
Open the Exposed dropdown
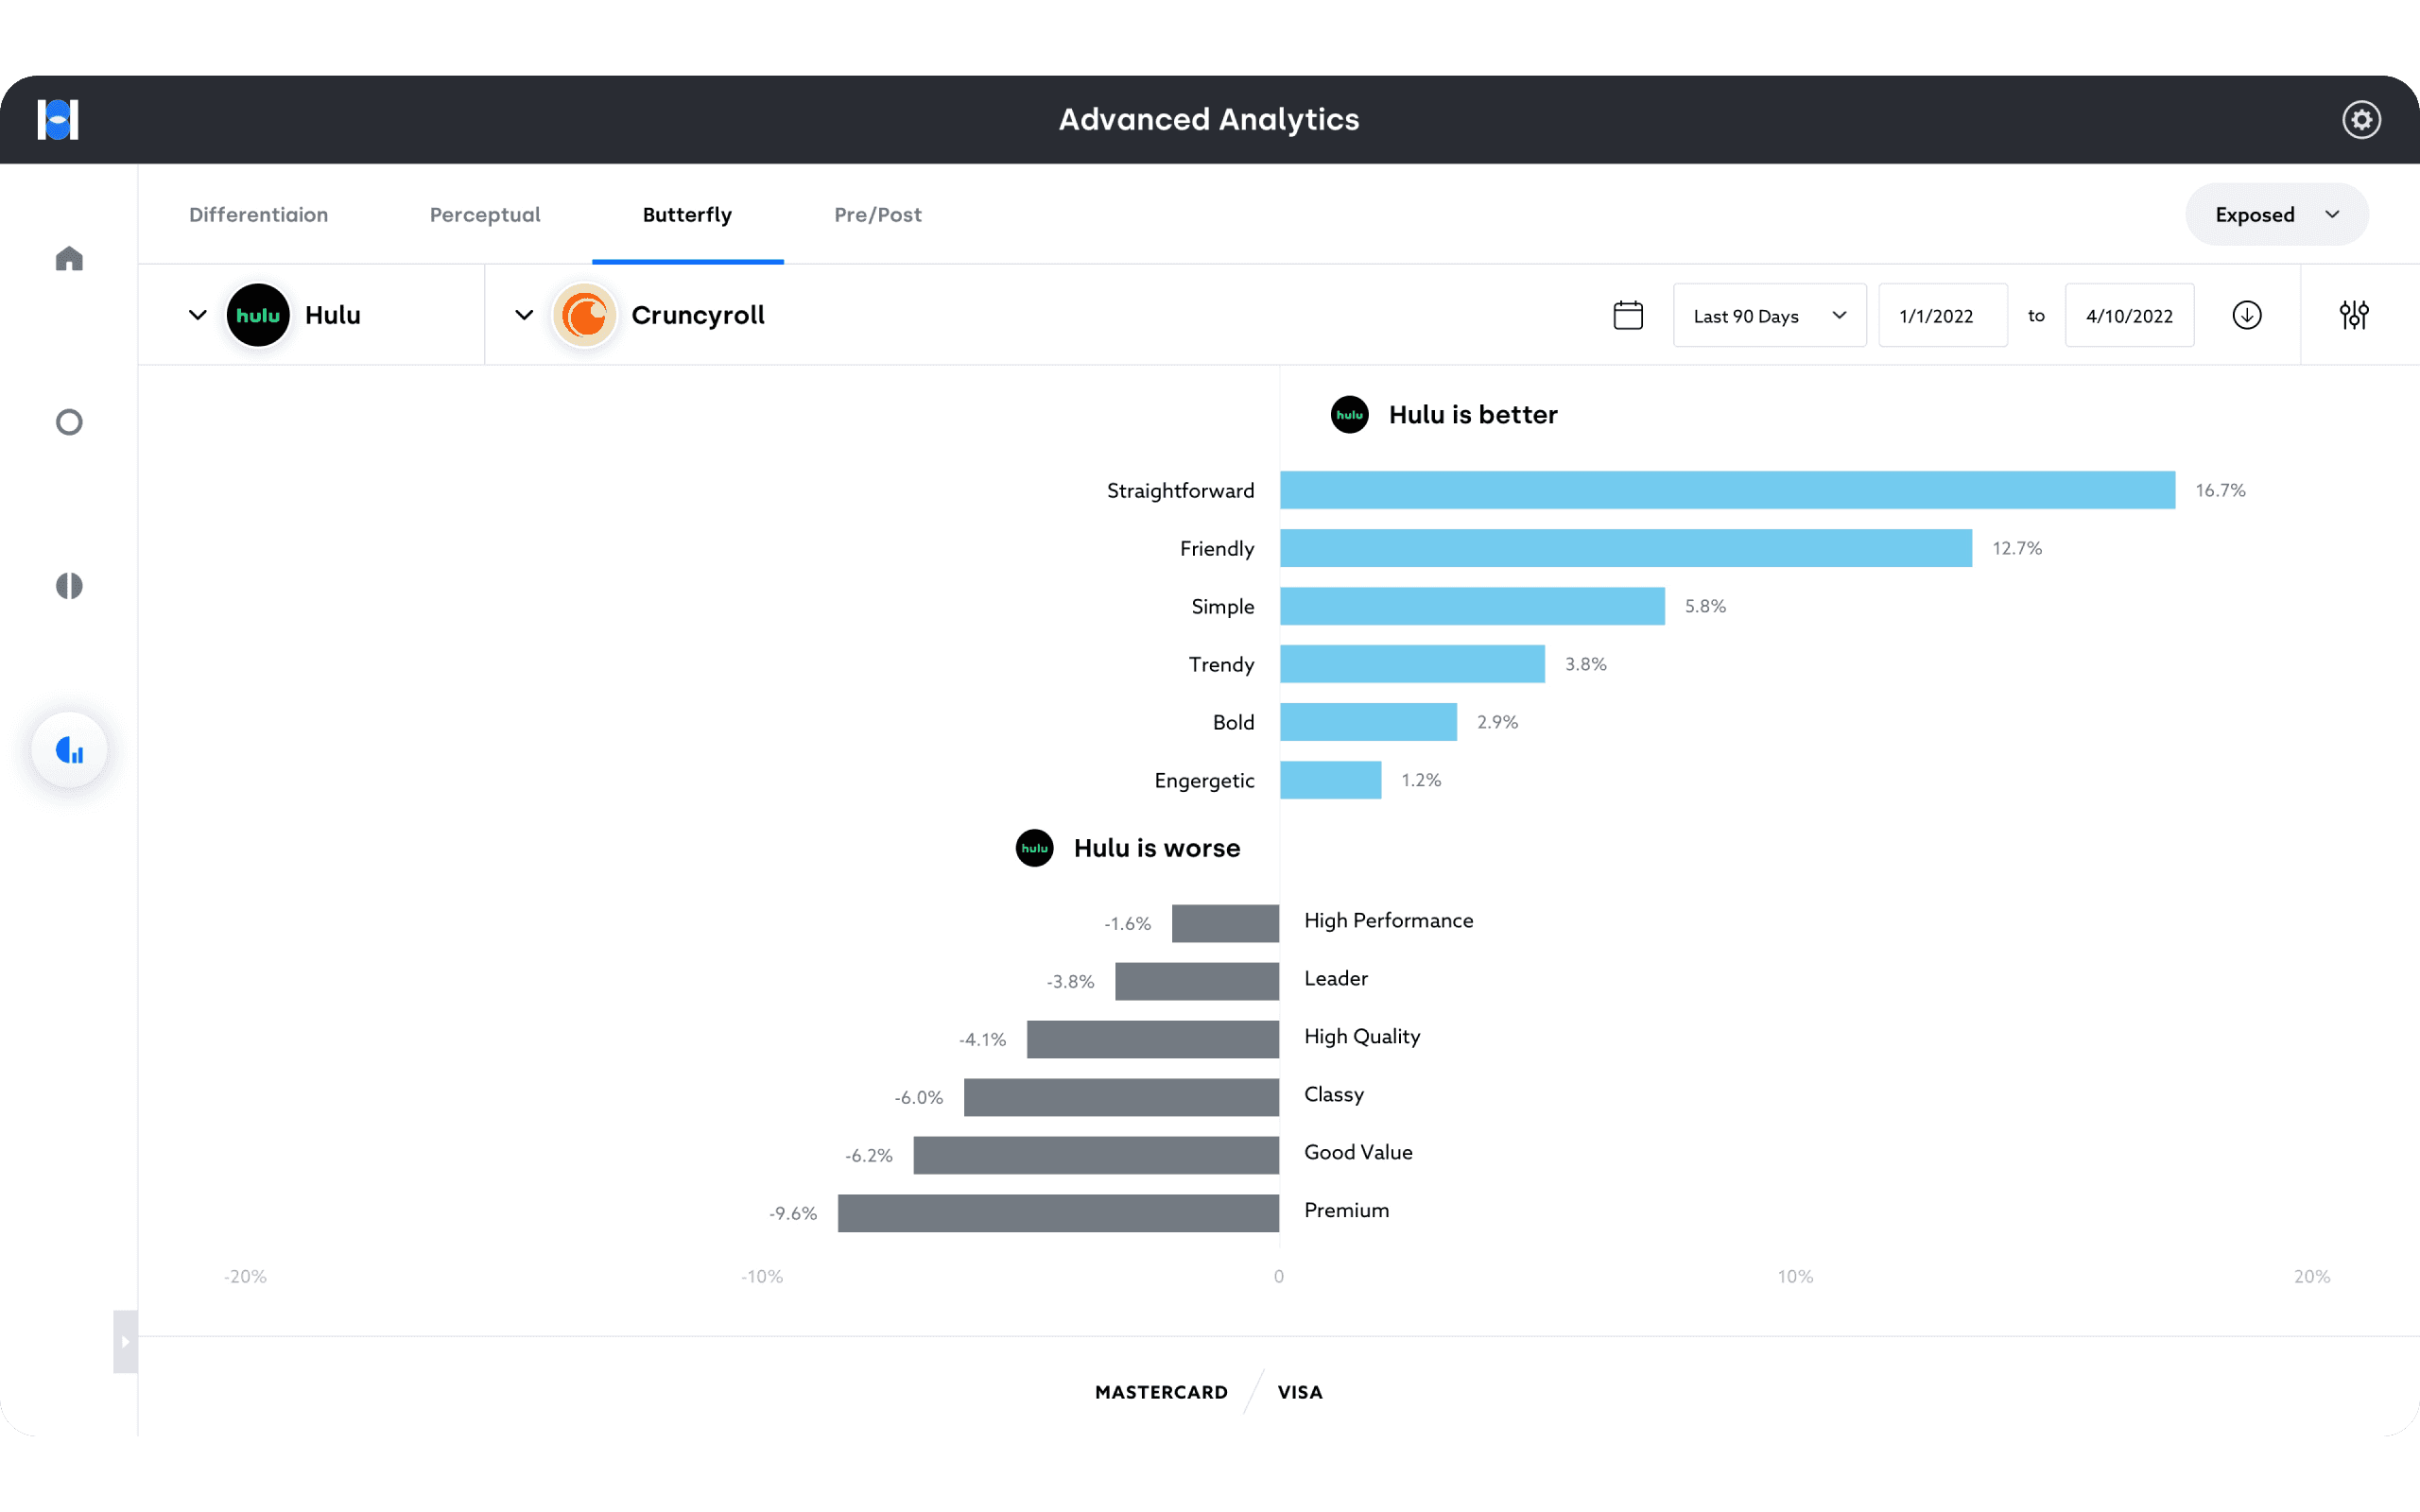[2276, 215]
